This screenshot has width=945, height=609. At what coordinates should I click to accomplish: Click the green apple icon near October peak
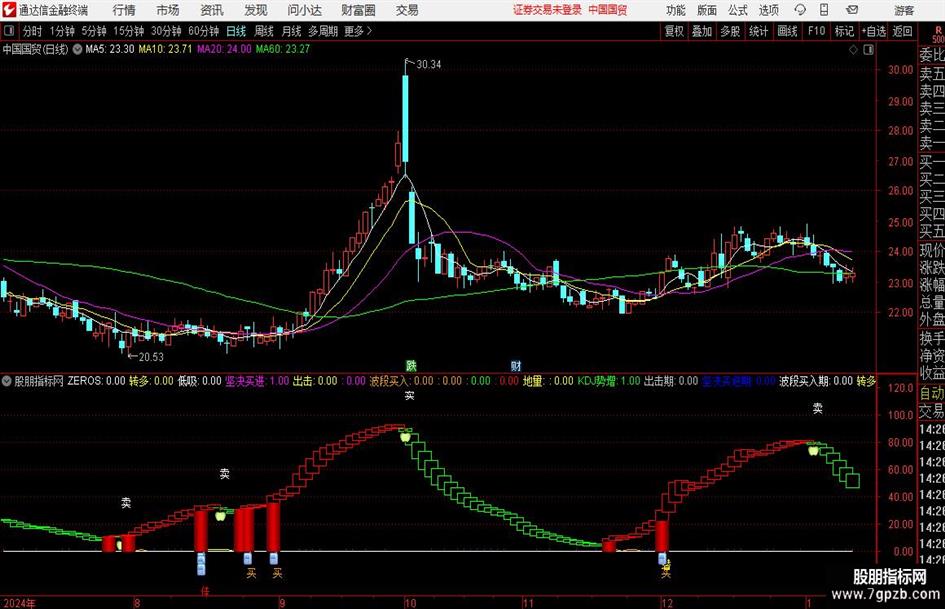click(406, 436)
